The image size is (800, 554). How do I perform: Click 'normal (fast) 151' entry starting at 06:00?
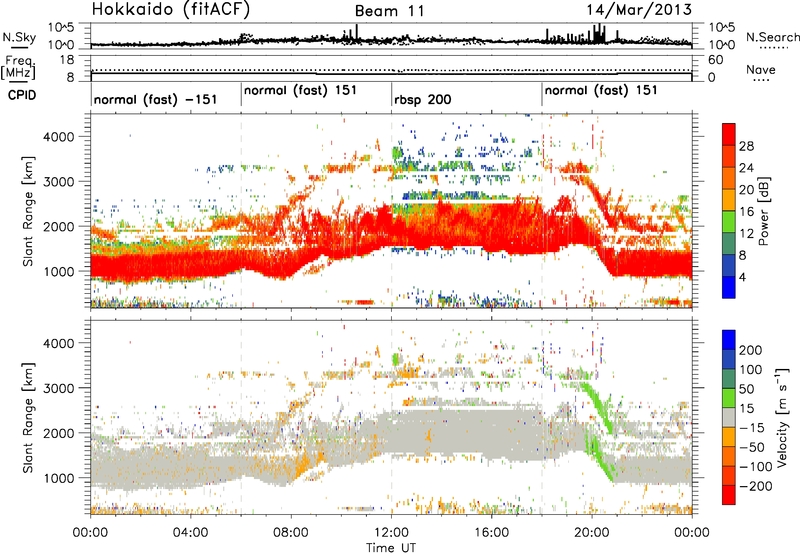(x=301, y=91)
